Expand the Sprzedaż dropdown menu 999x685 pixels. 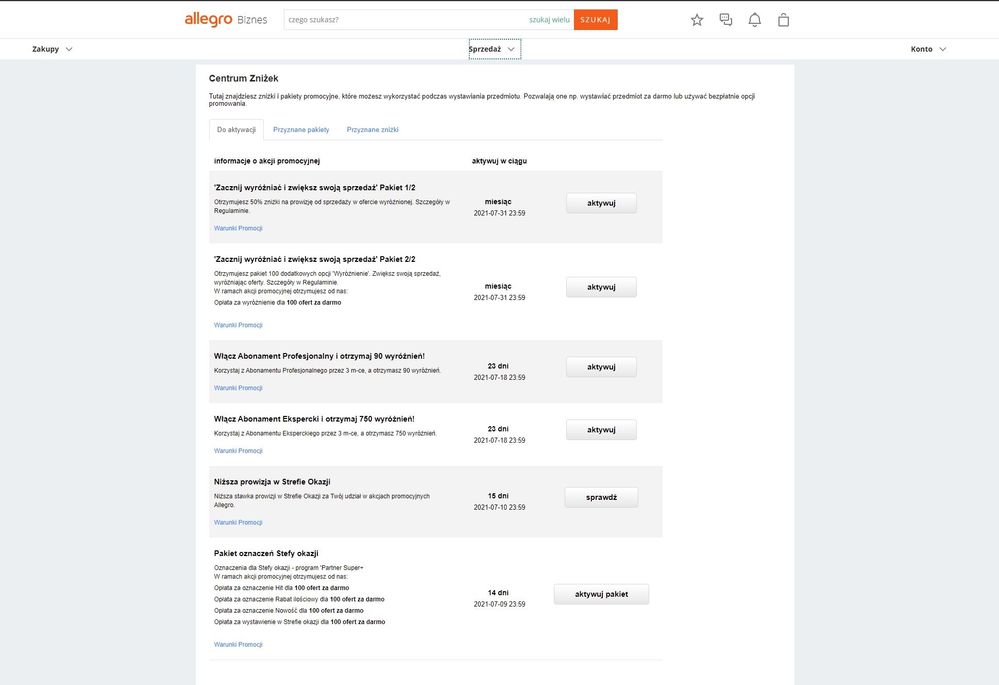coord(494,49)
